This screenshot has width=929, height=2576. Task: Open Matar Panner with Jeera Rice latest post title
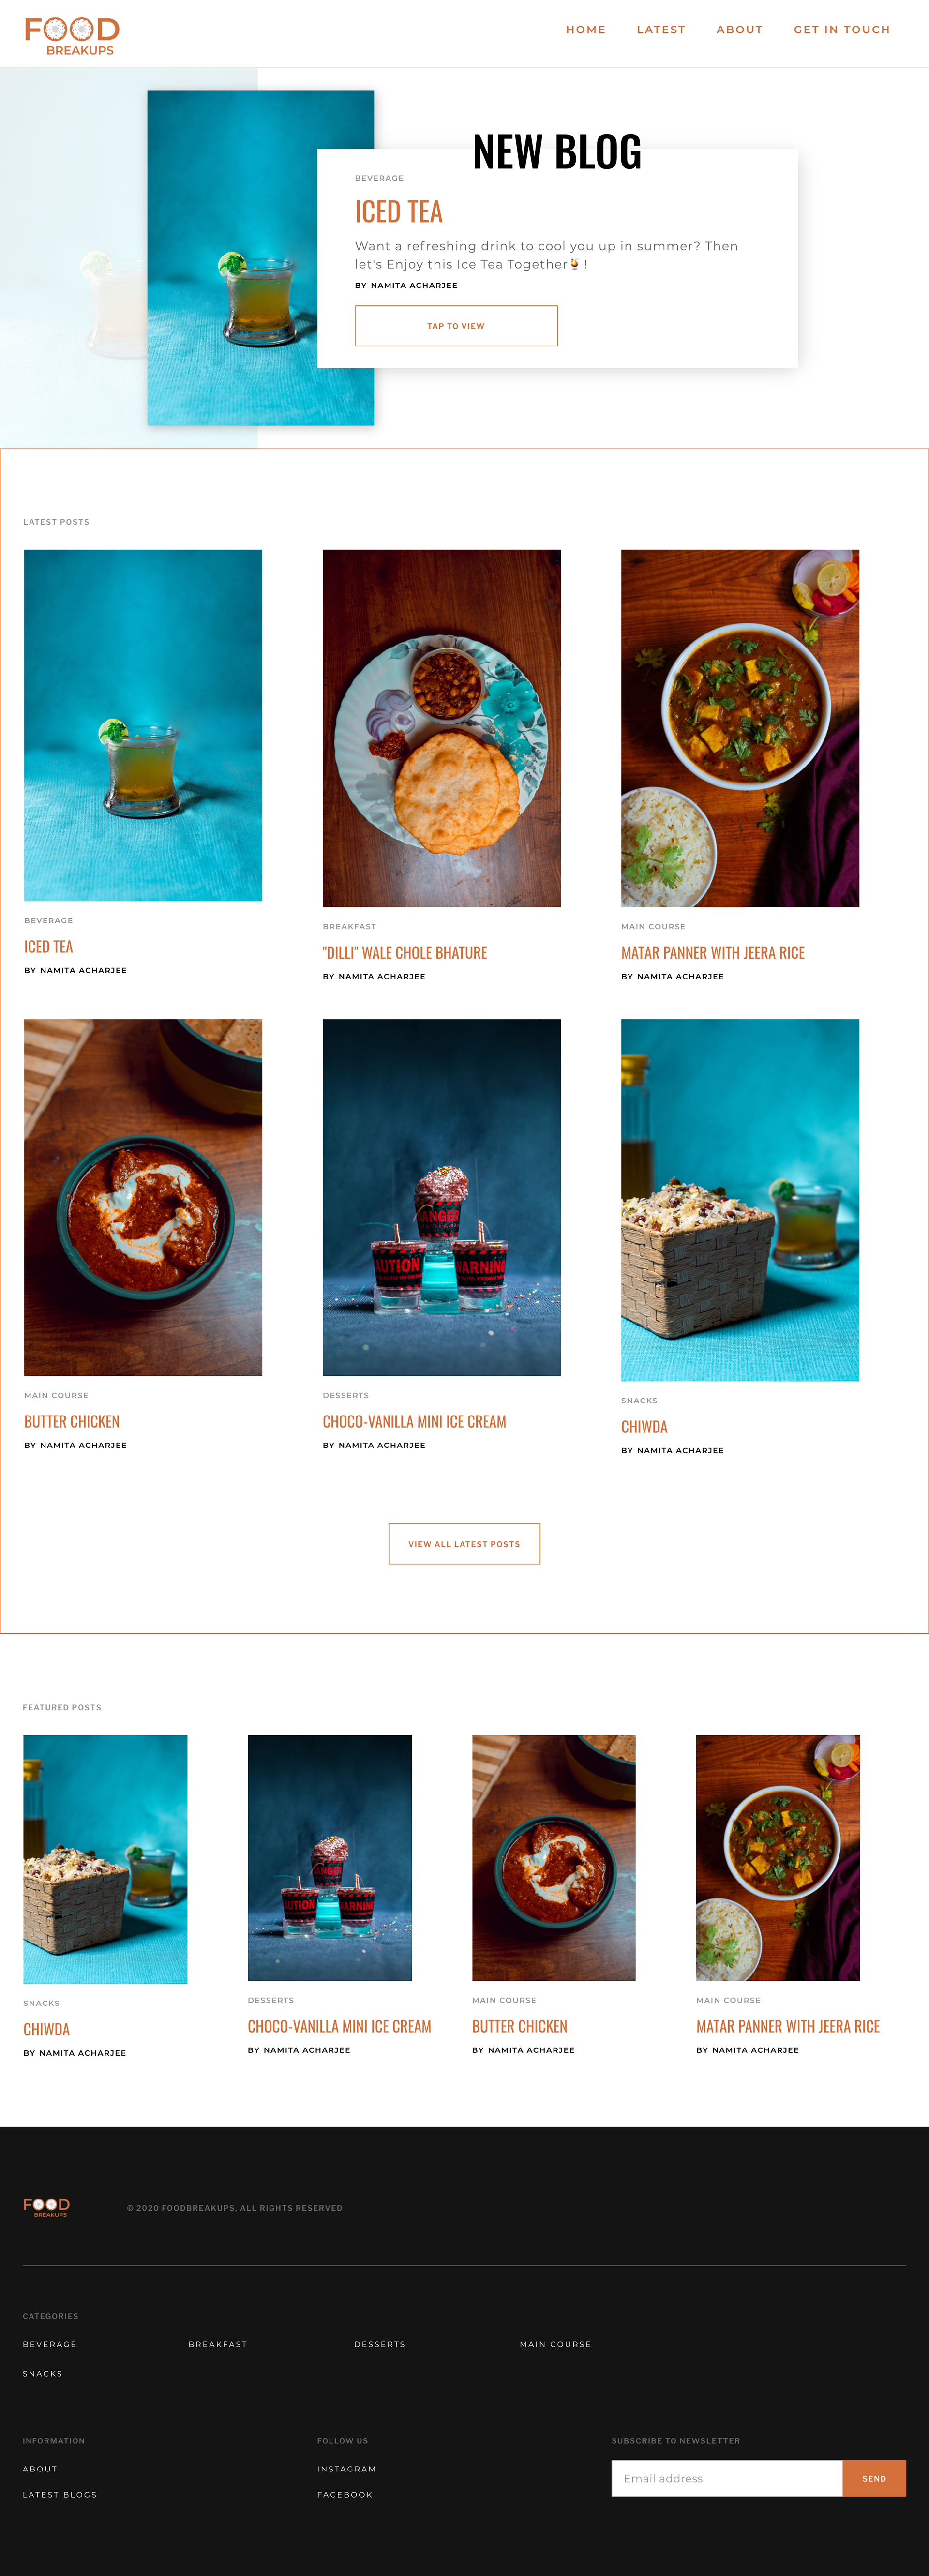[713, 953]
